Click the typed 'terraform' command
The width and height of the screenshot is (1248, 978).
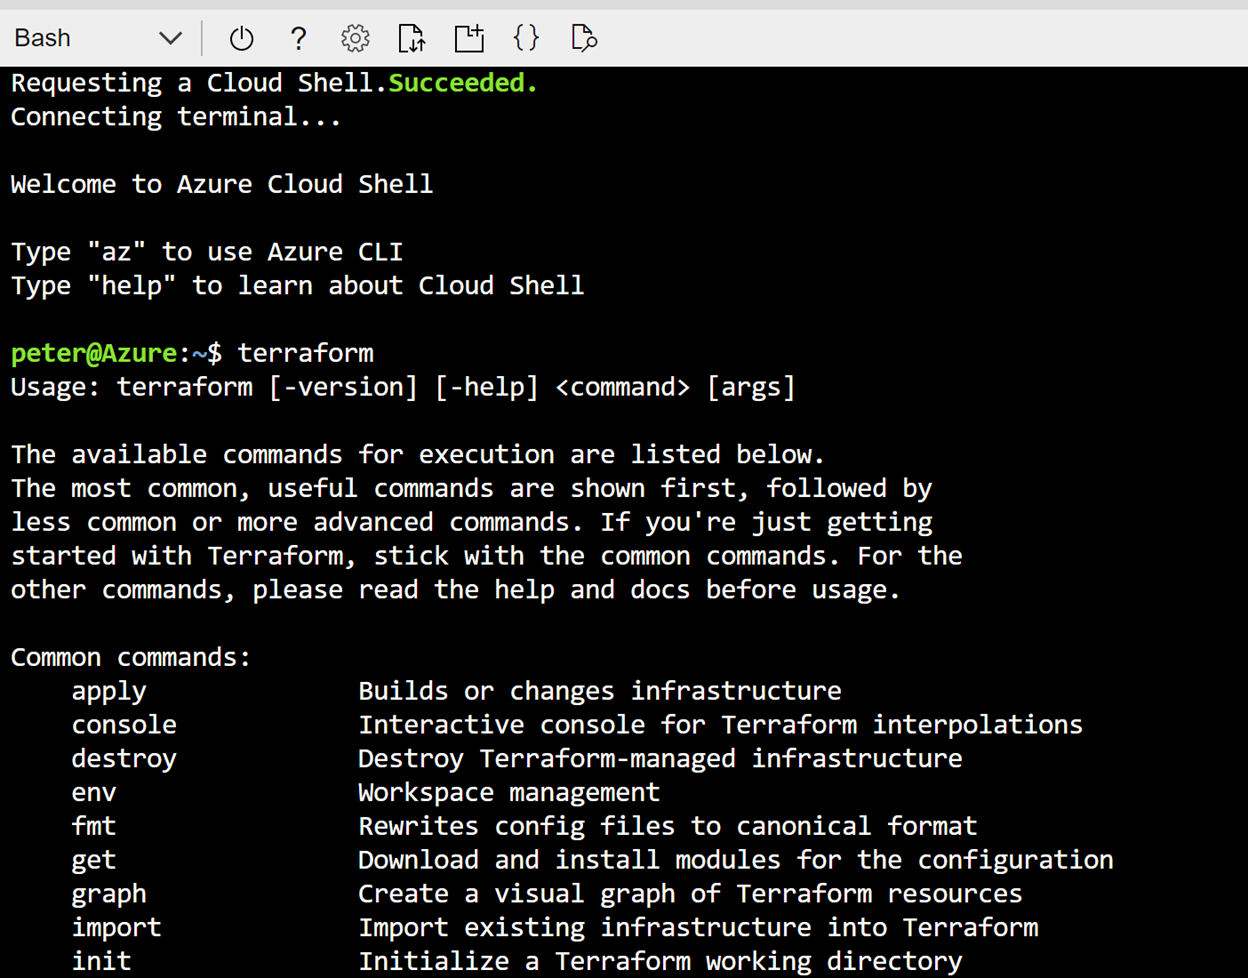point(305,353)
